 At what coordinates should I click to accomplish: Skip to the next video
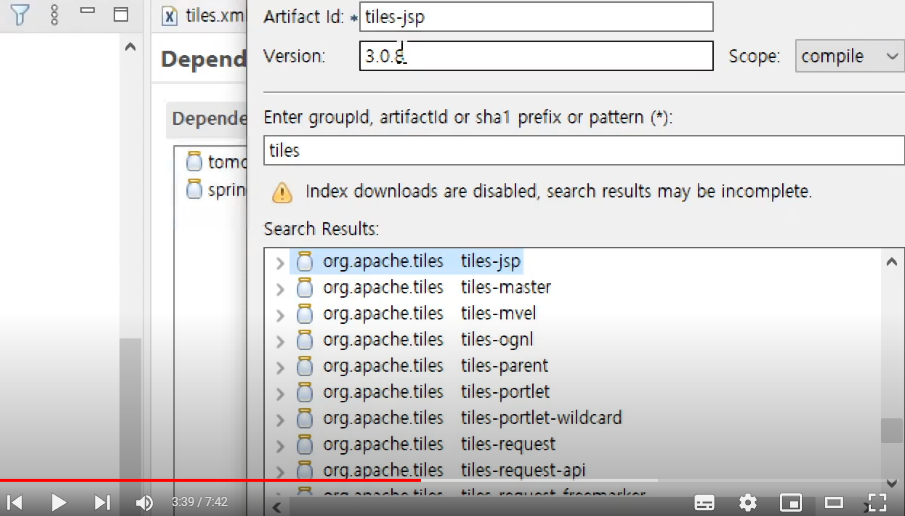pos(102,502)
